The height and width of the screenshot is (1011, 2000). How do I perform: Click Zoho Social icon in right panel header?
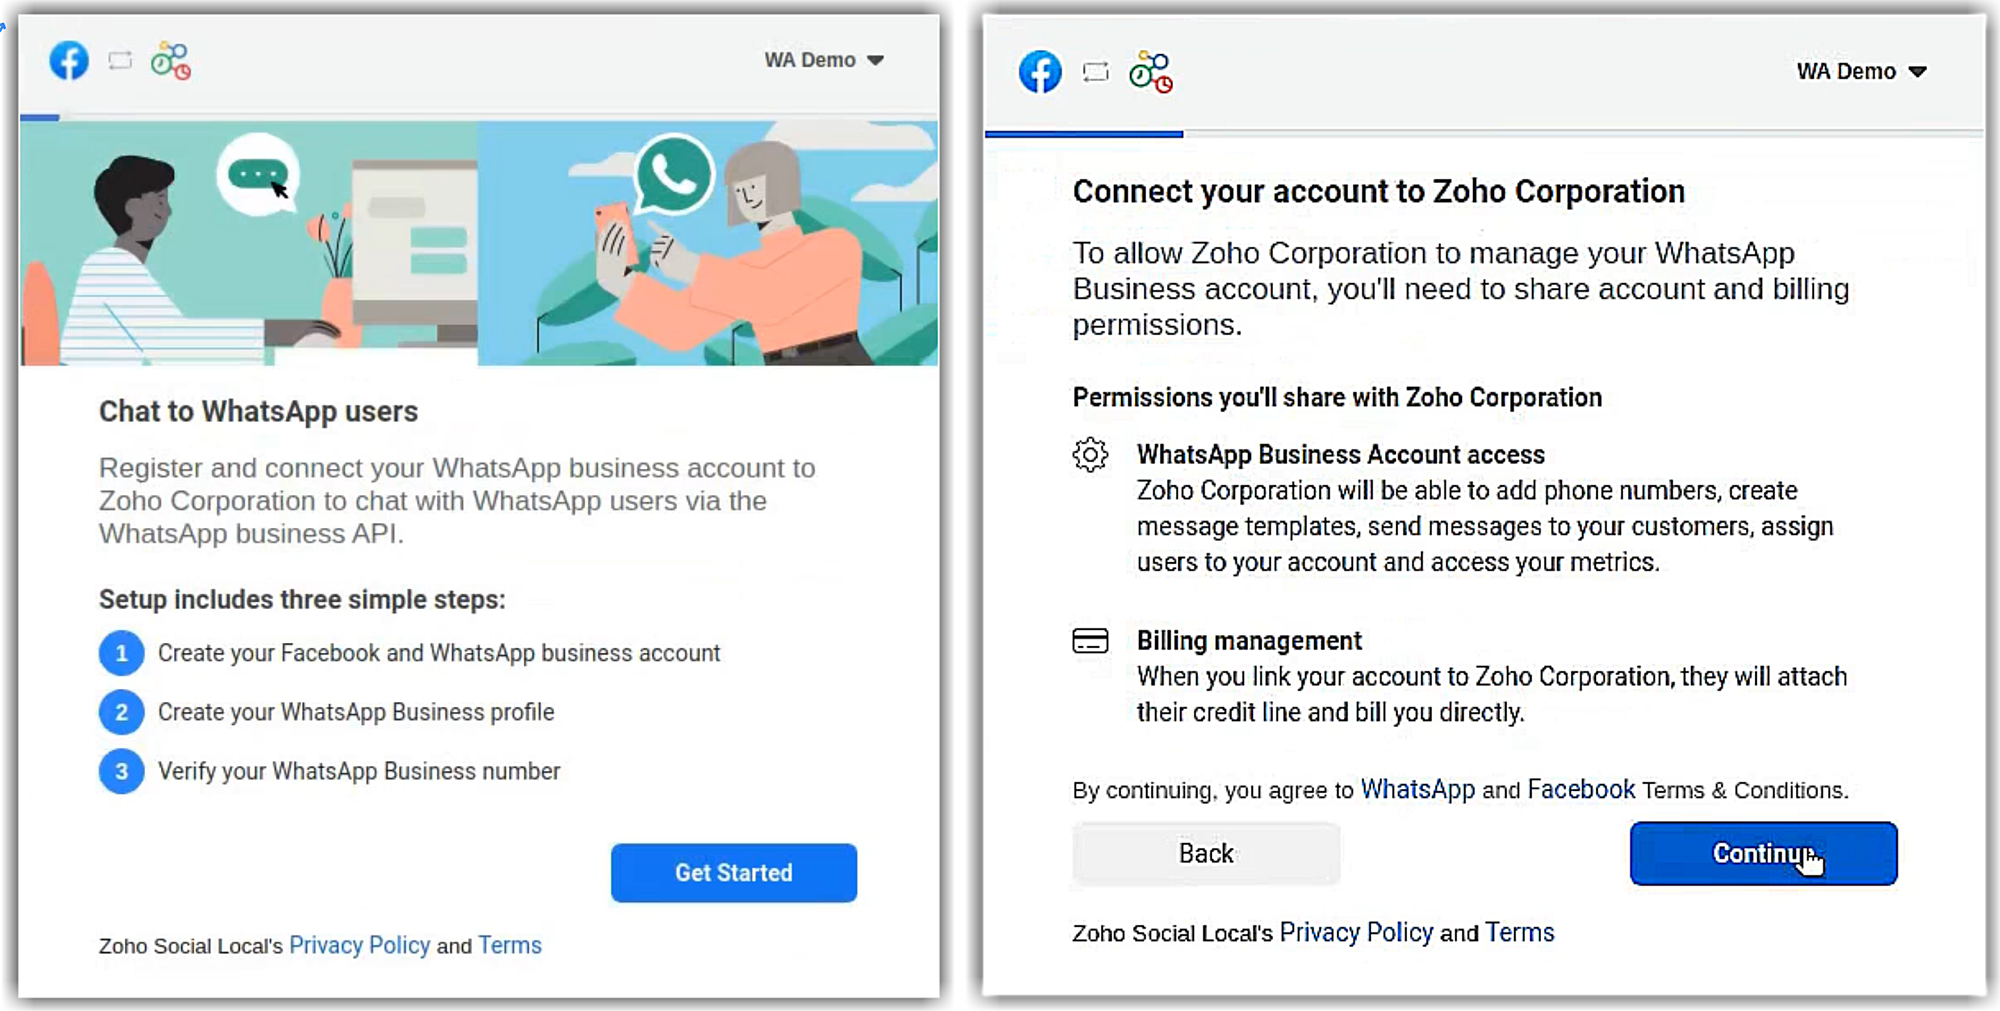[1151, 72]
